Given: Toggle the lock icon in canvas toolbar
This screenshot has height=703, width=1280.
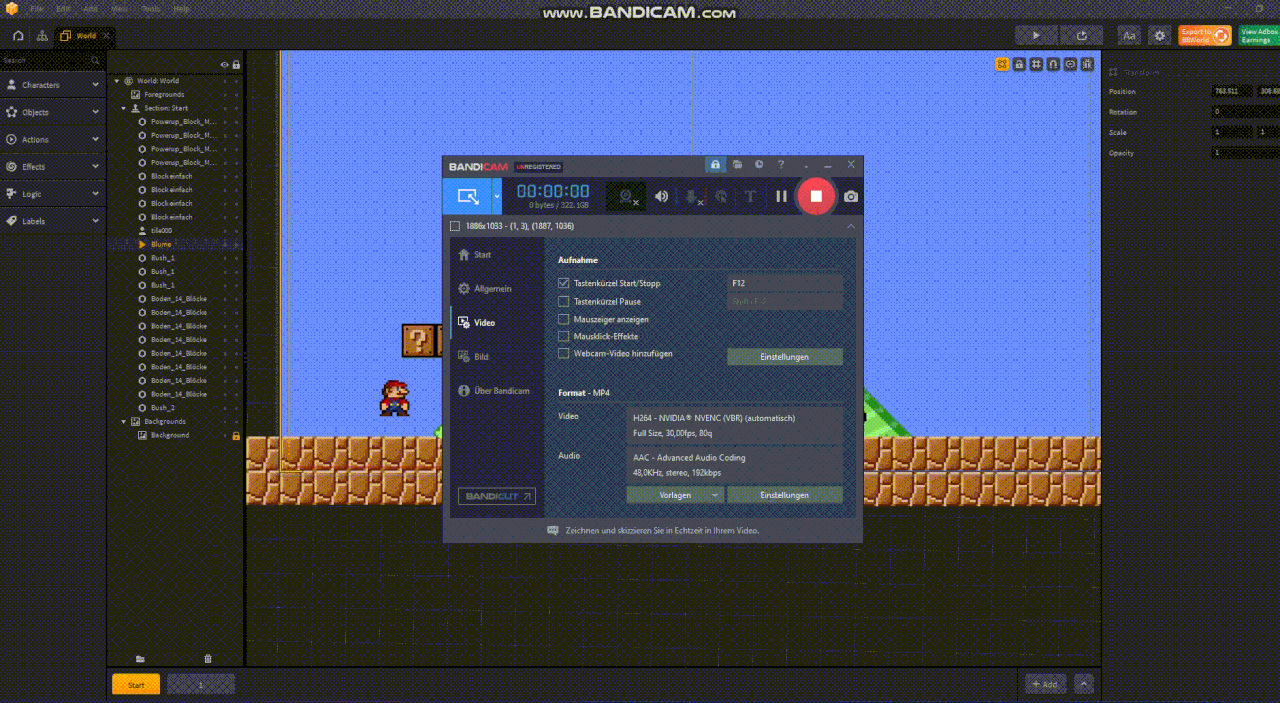Looking at the screenshot, I should (x=1019, y=64).
